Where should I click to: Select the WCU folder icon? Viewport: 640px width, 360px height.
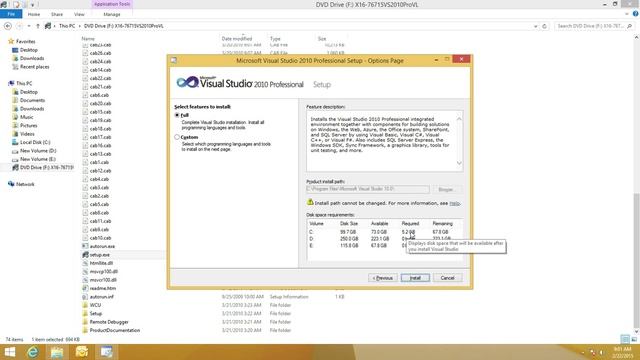click(85, 305)
